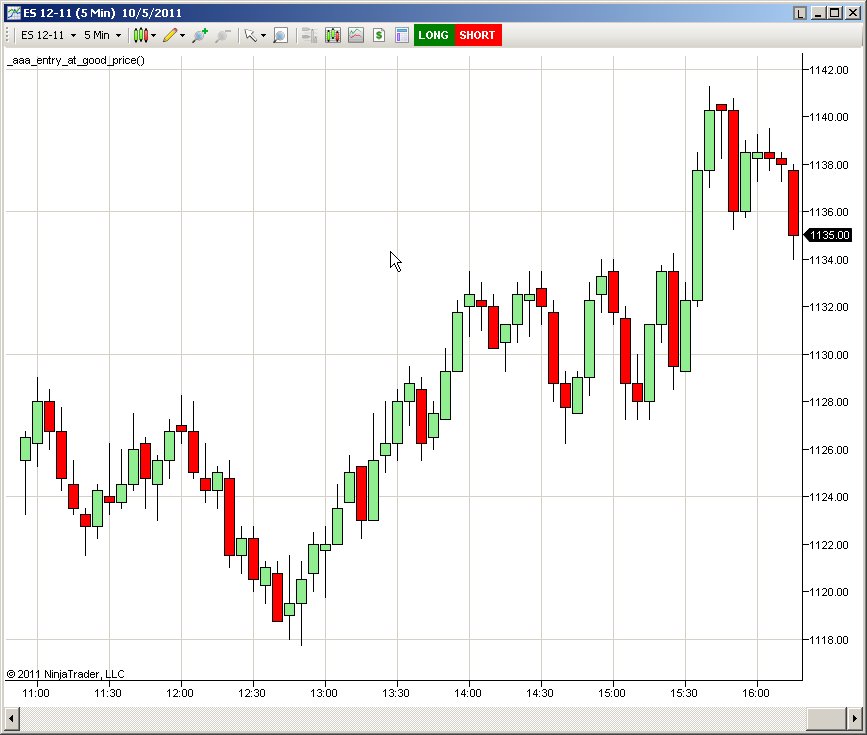The height and width of the screenshot is (735, 867).
Task: Click the 1130.00 price axis label
Action: point(828,355)
